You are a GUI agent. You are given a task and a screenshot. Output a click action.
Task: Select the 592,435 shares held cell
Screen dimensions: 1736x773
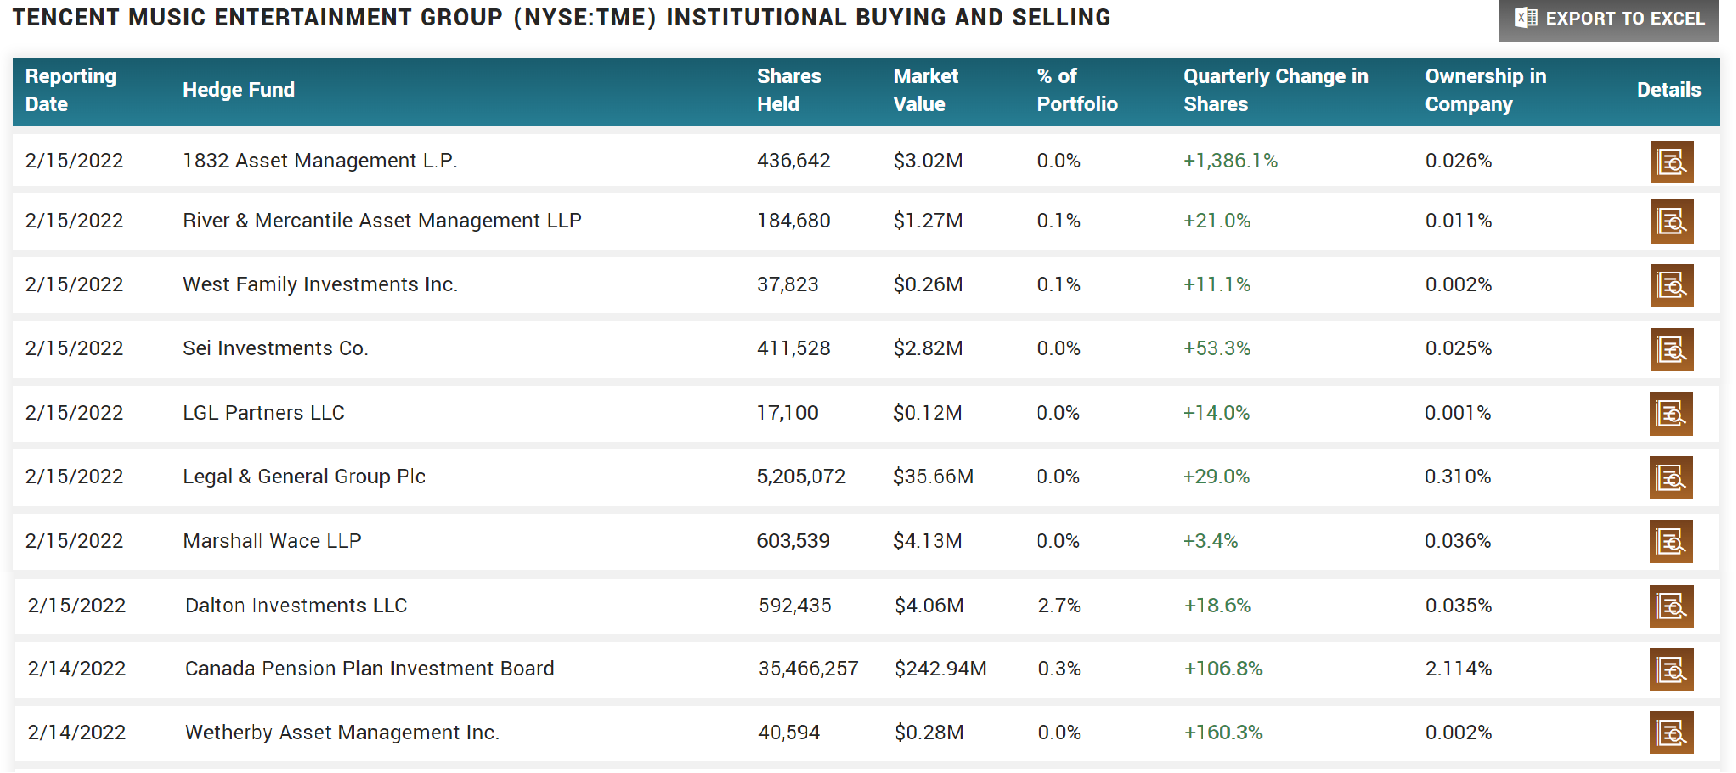pos(795,606)
